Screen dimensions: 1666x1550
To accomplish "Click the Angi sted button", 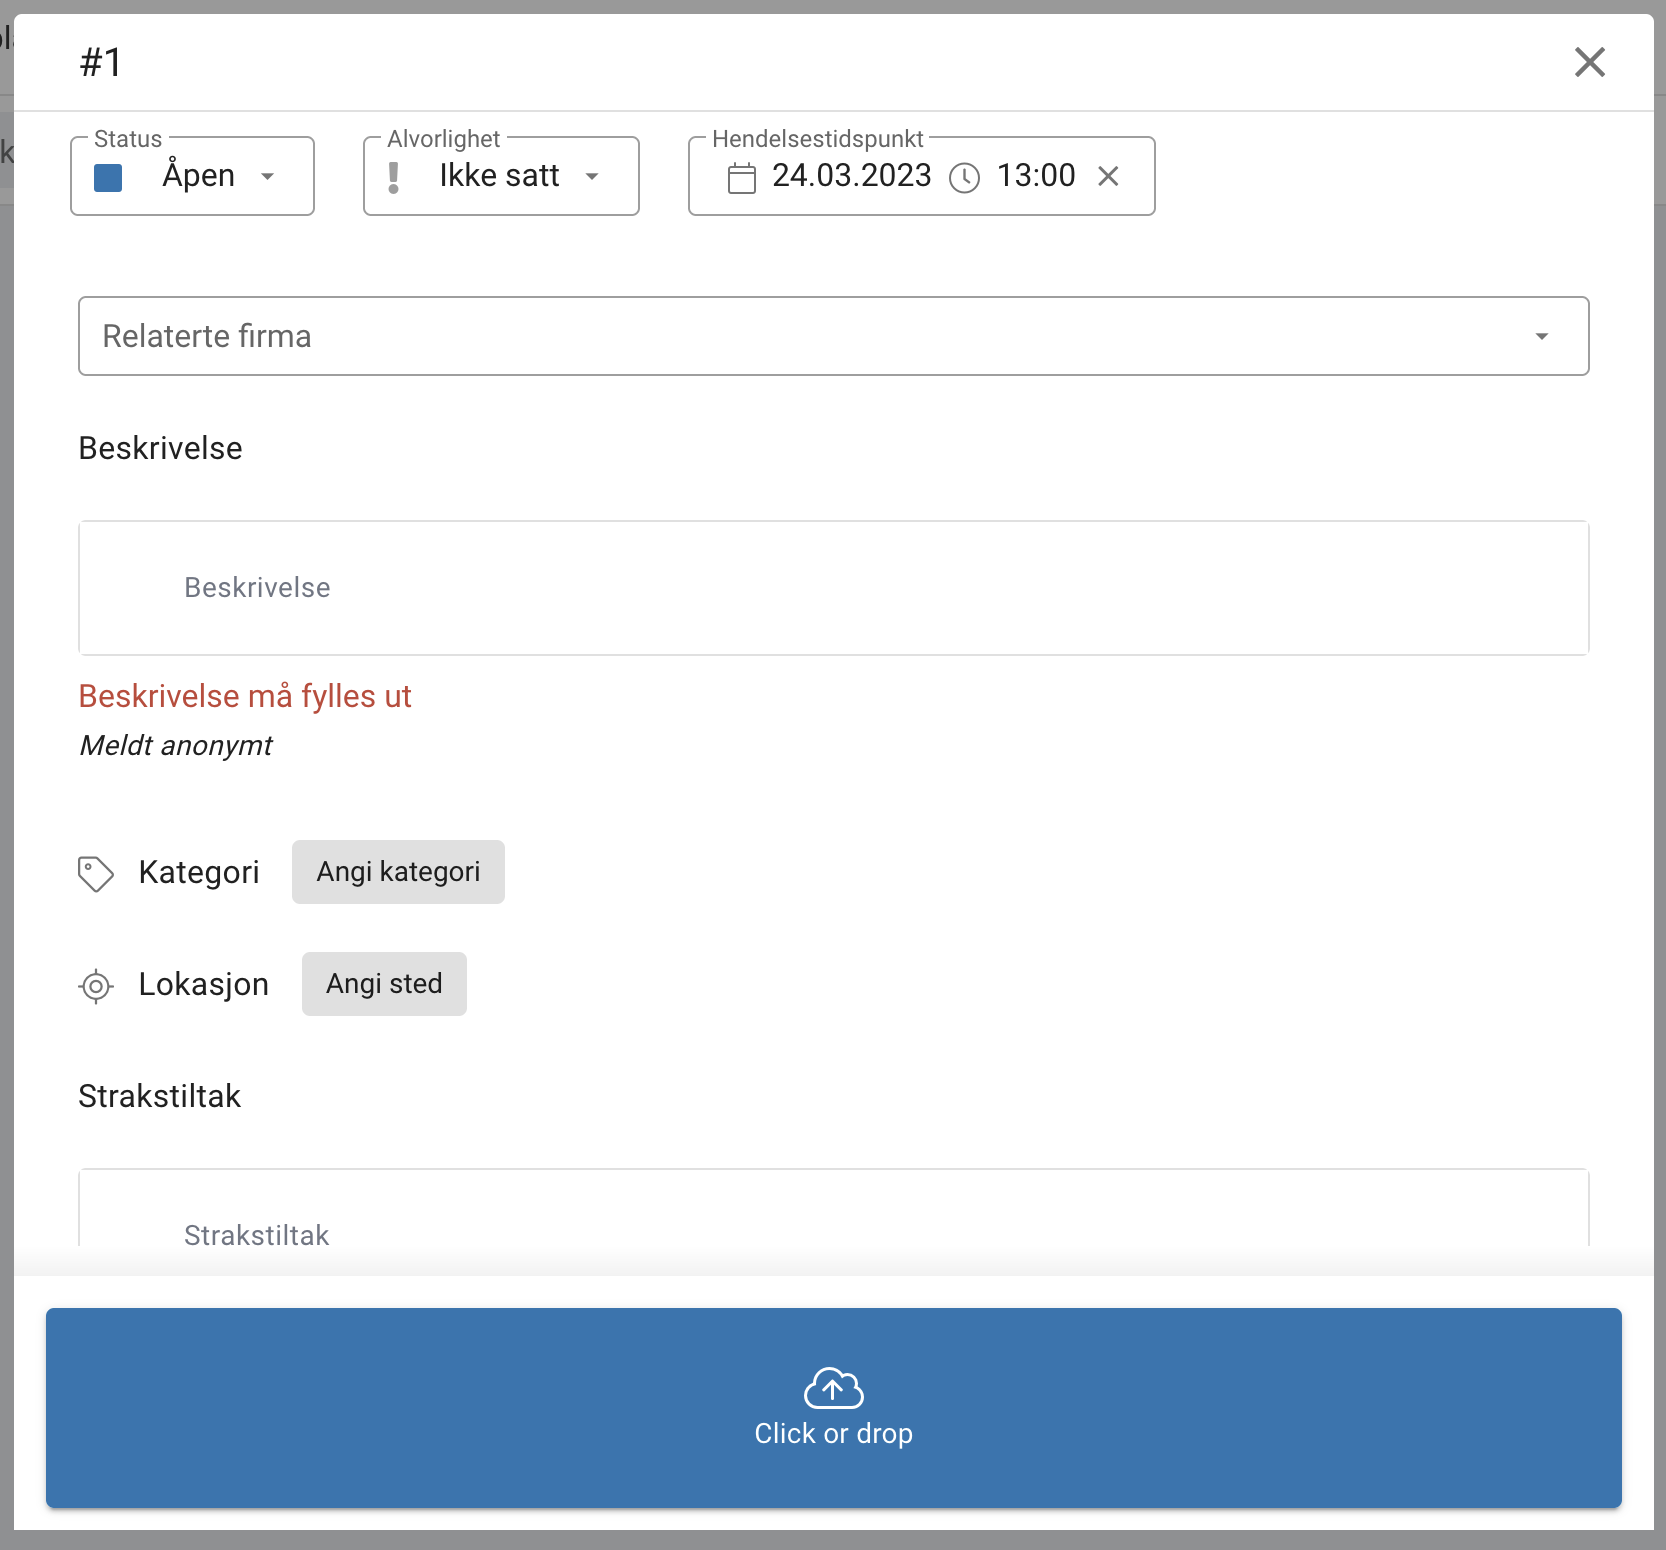I will [383, 984].
